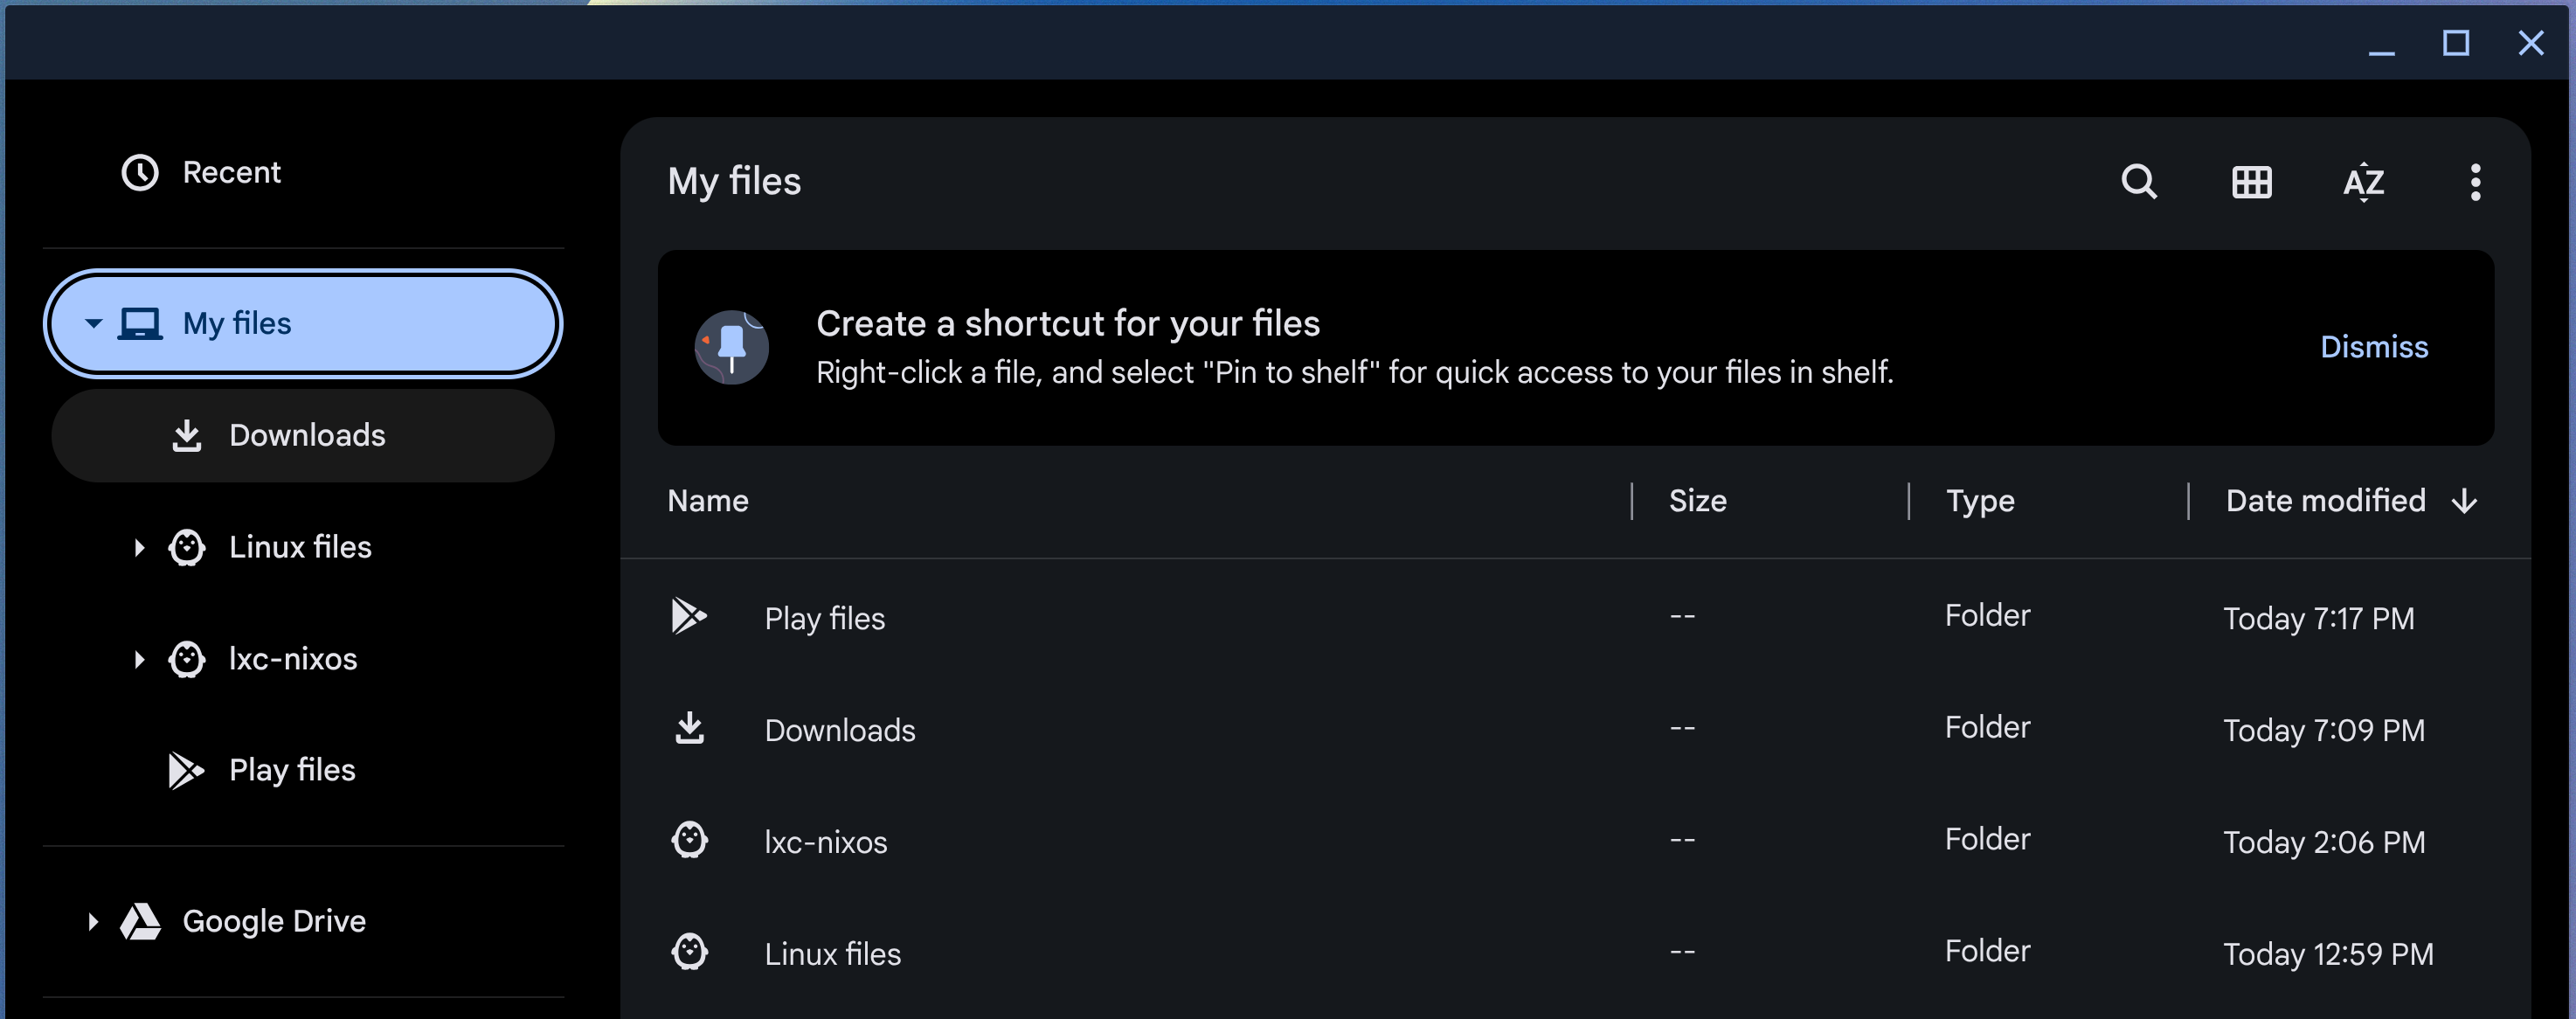Click the Recent clock icon
Image resolution: width=2576 pixels, height=1019 pixels.
click(x=140, y=172)
